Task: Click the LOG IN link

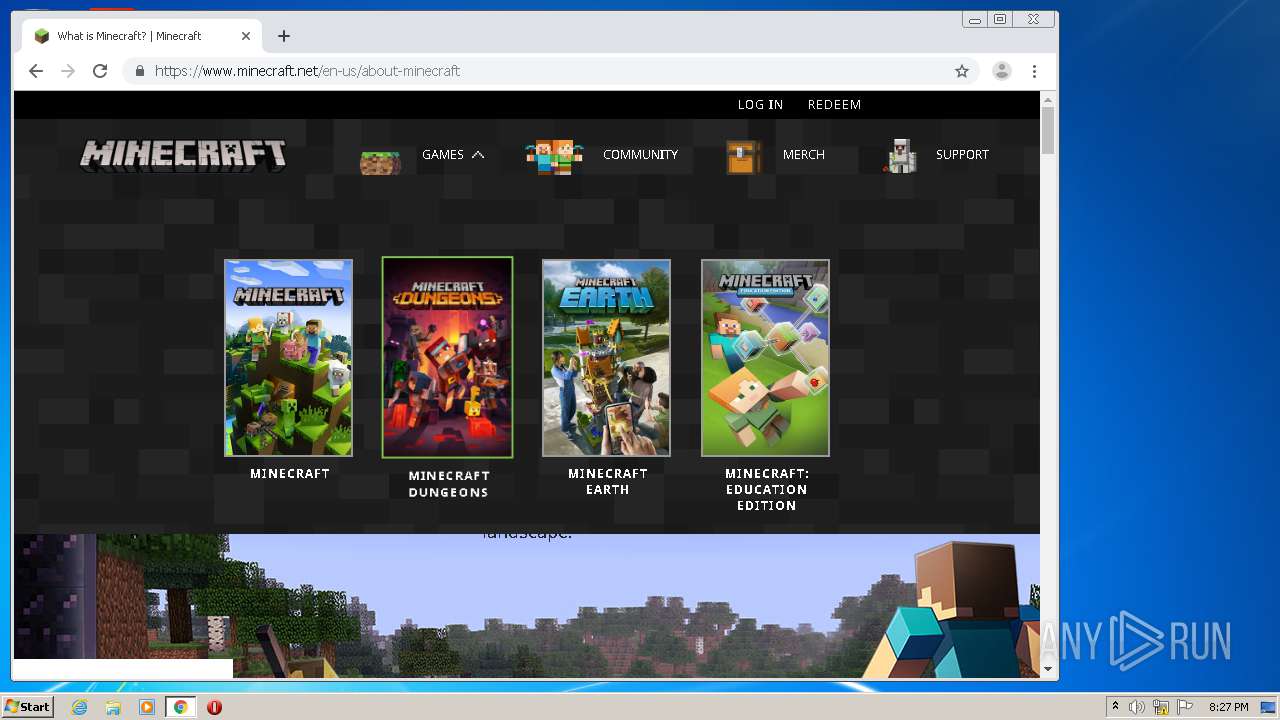Action: click(760, 105)
